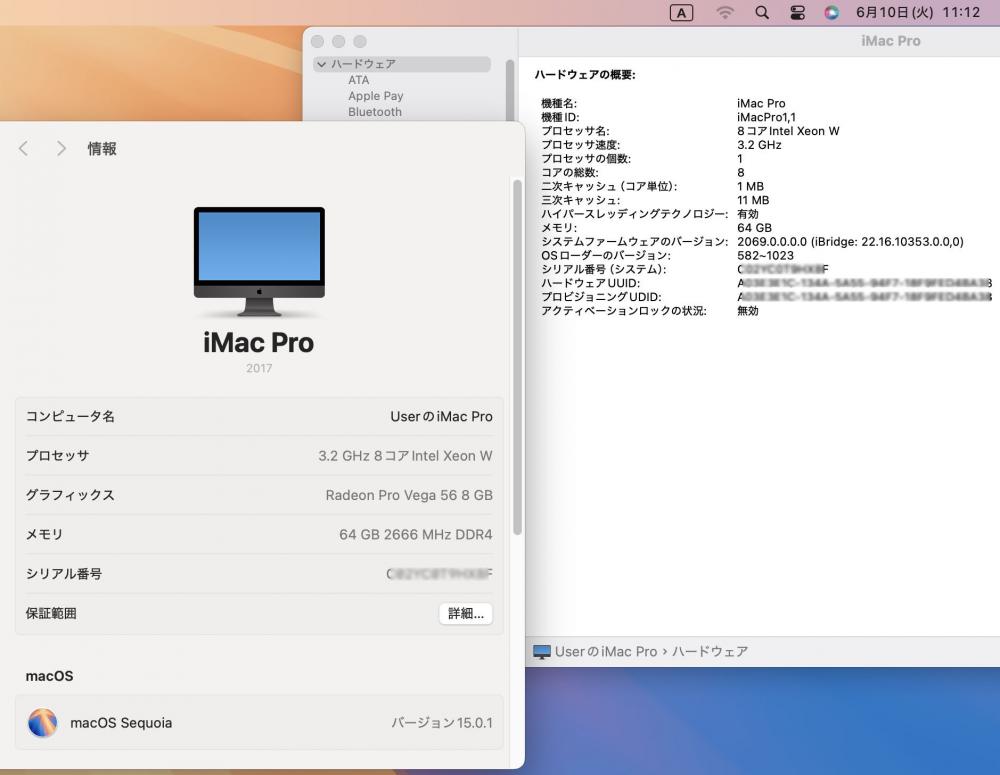The height and width of the screenshot is (775, 1000).
Task: Open Spotlight search magnifier icon
Action: pyautogui.click(x=761, y=13)
